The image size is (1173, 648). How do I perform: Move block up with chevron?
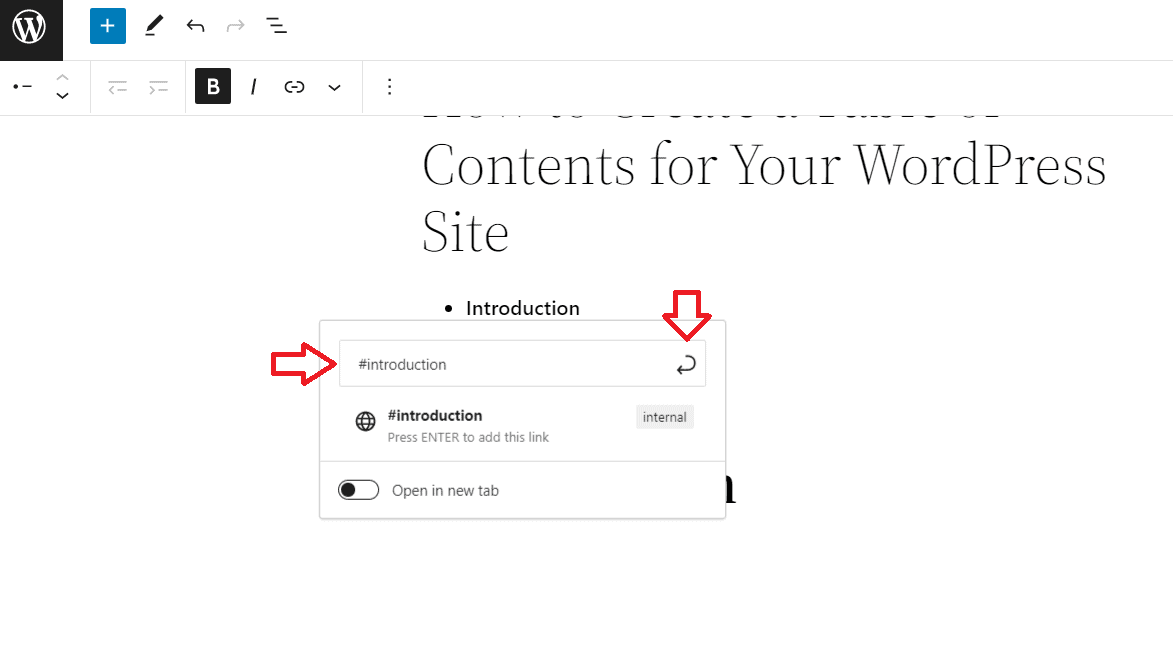(63, 78)
